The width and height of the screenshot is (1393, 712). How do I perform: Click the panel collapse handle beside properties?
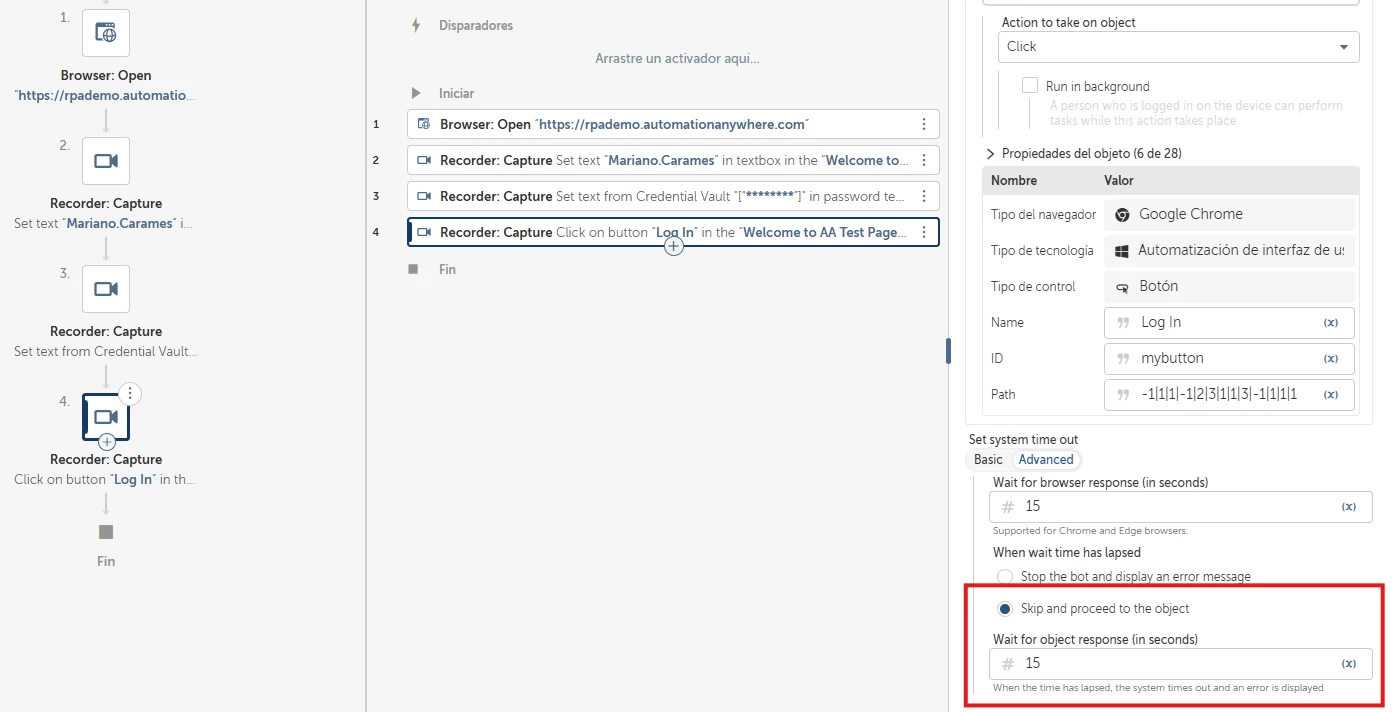(948, 351)
